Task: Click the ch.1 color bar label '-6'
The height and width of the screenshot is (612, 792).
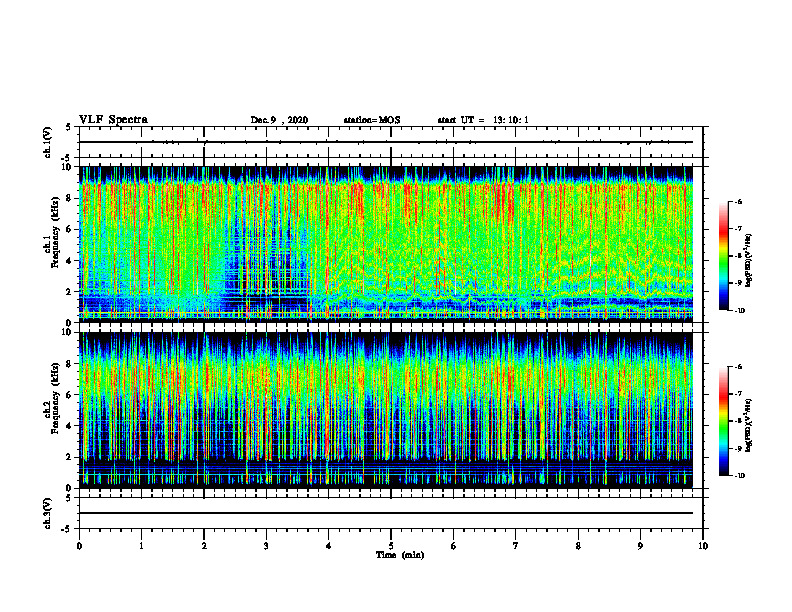Action: (x=738, y=201)
